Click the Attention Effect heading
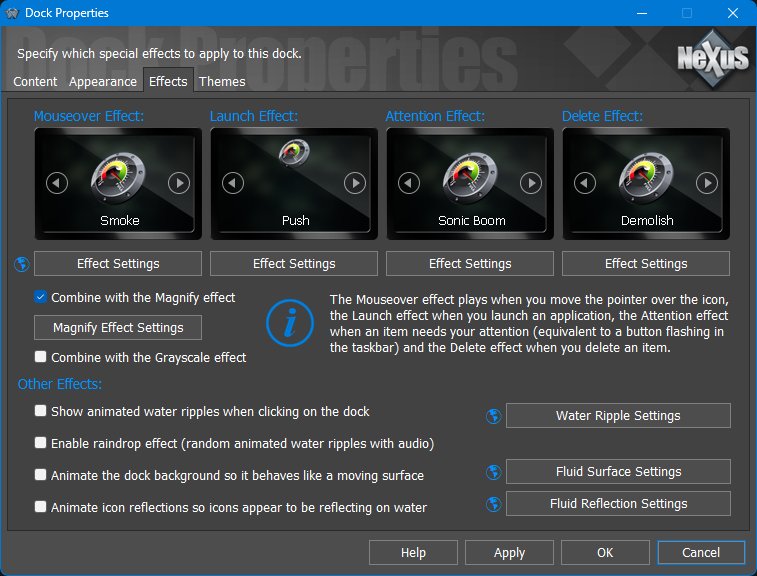The height and width of the screenshot is (576, 757). tap(435, 116)
